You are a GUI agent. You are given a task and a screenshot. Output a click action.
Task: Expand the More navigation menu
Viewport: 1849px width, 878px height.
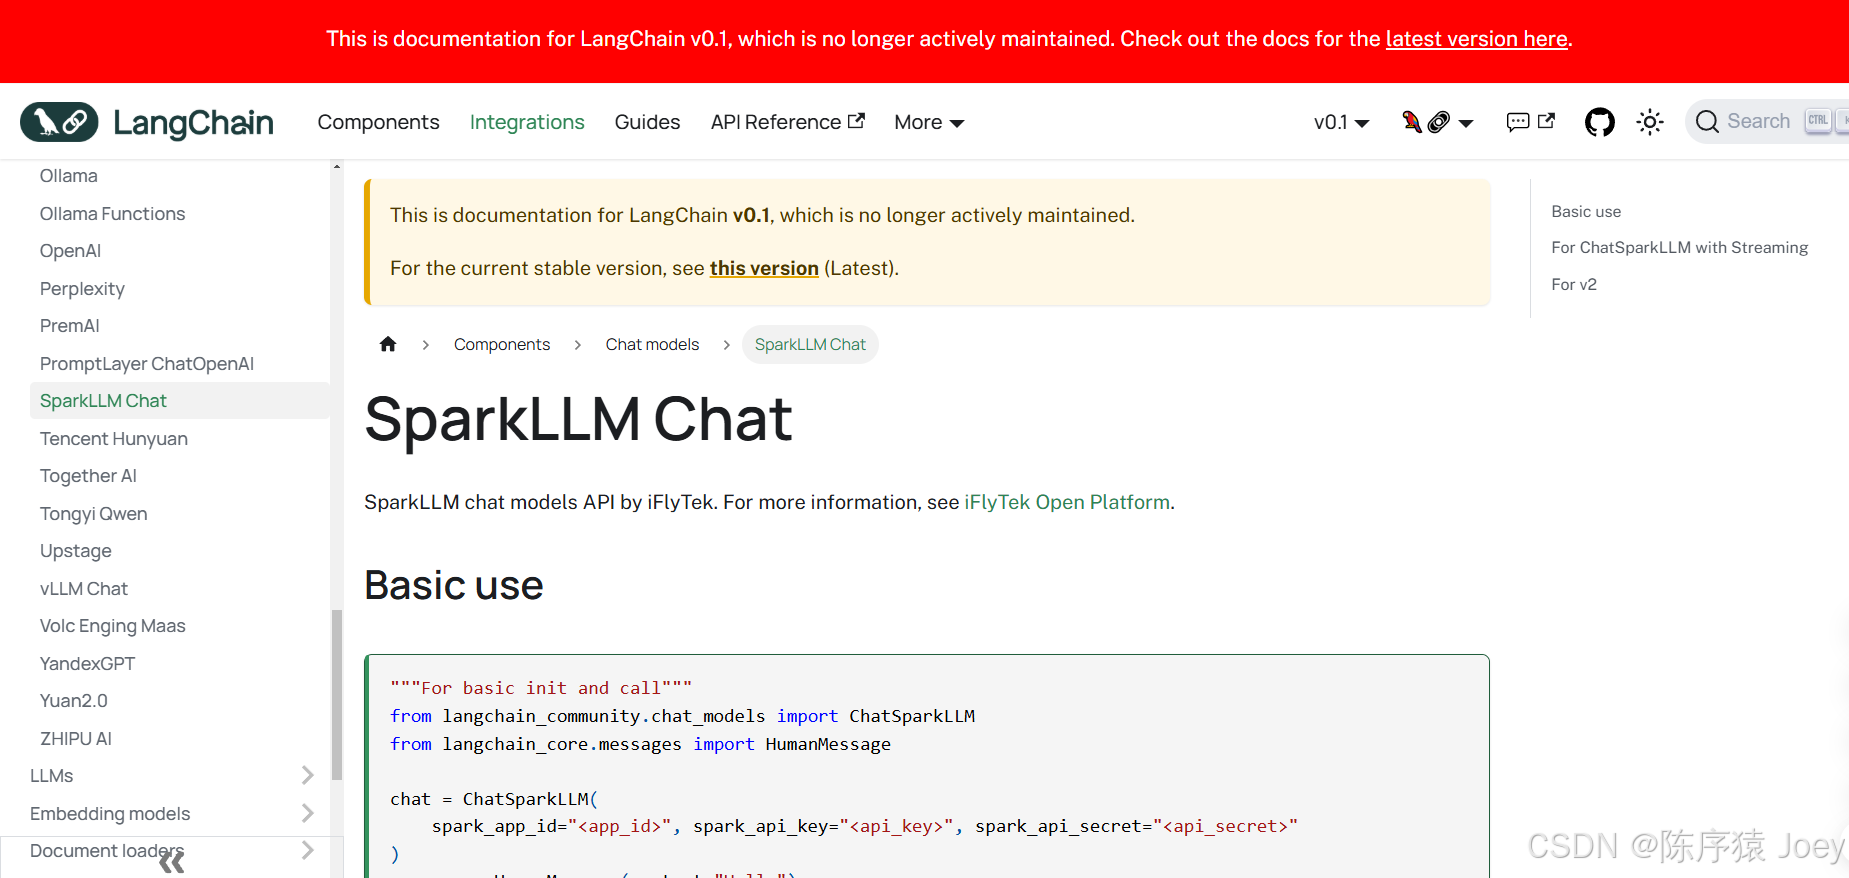pos(929,122)
